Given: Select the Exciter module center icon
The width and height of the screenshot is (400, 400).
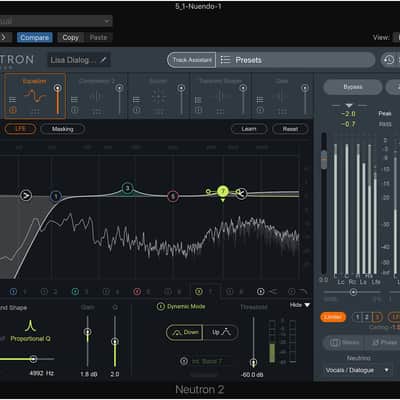Looking at the screenshot, I should point(159,97).
